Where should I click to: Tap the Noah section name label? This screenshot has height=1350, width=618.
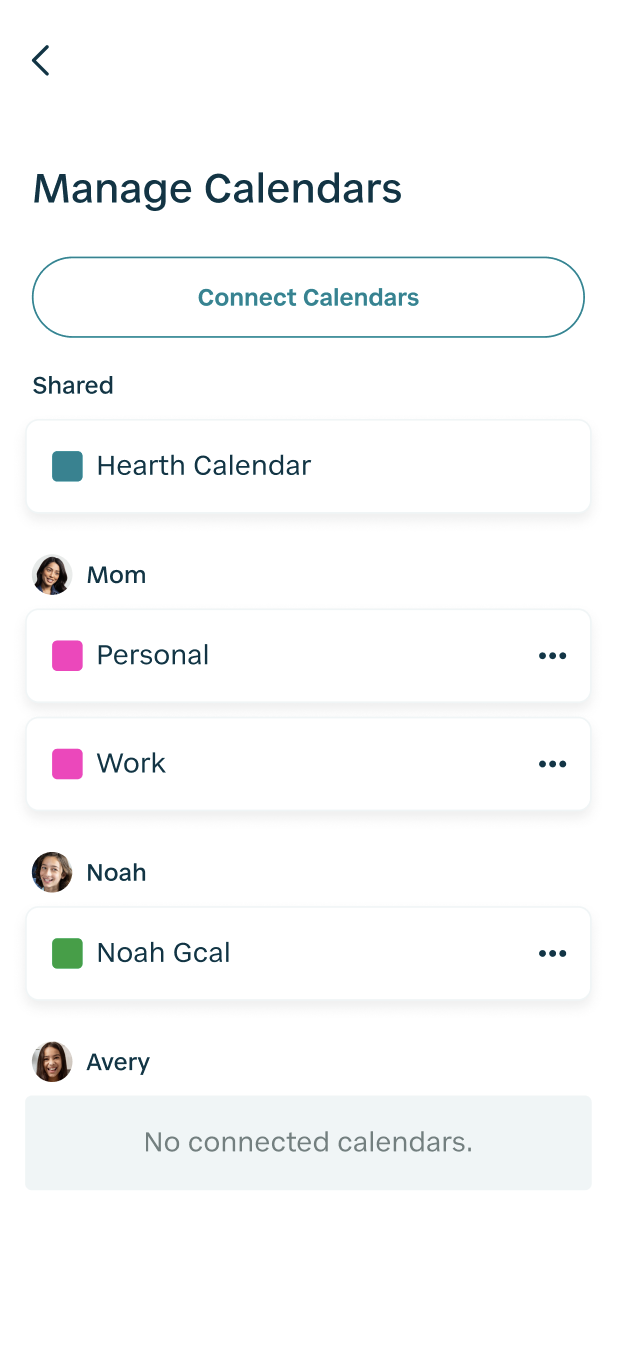coord(116,872)
